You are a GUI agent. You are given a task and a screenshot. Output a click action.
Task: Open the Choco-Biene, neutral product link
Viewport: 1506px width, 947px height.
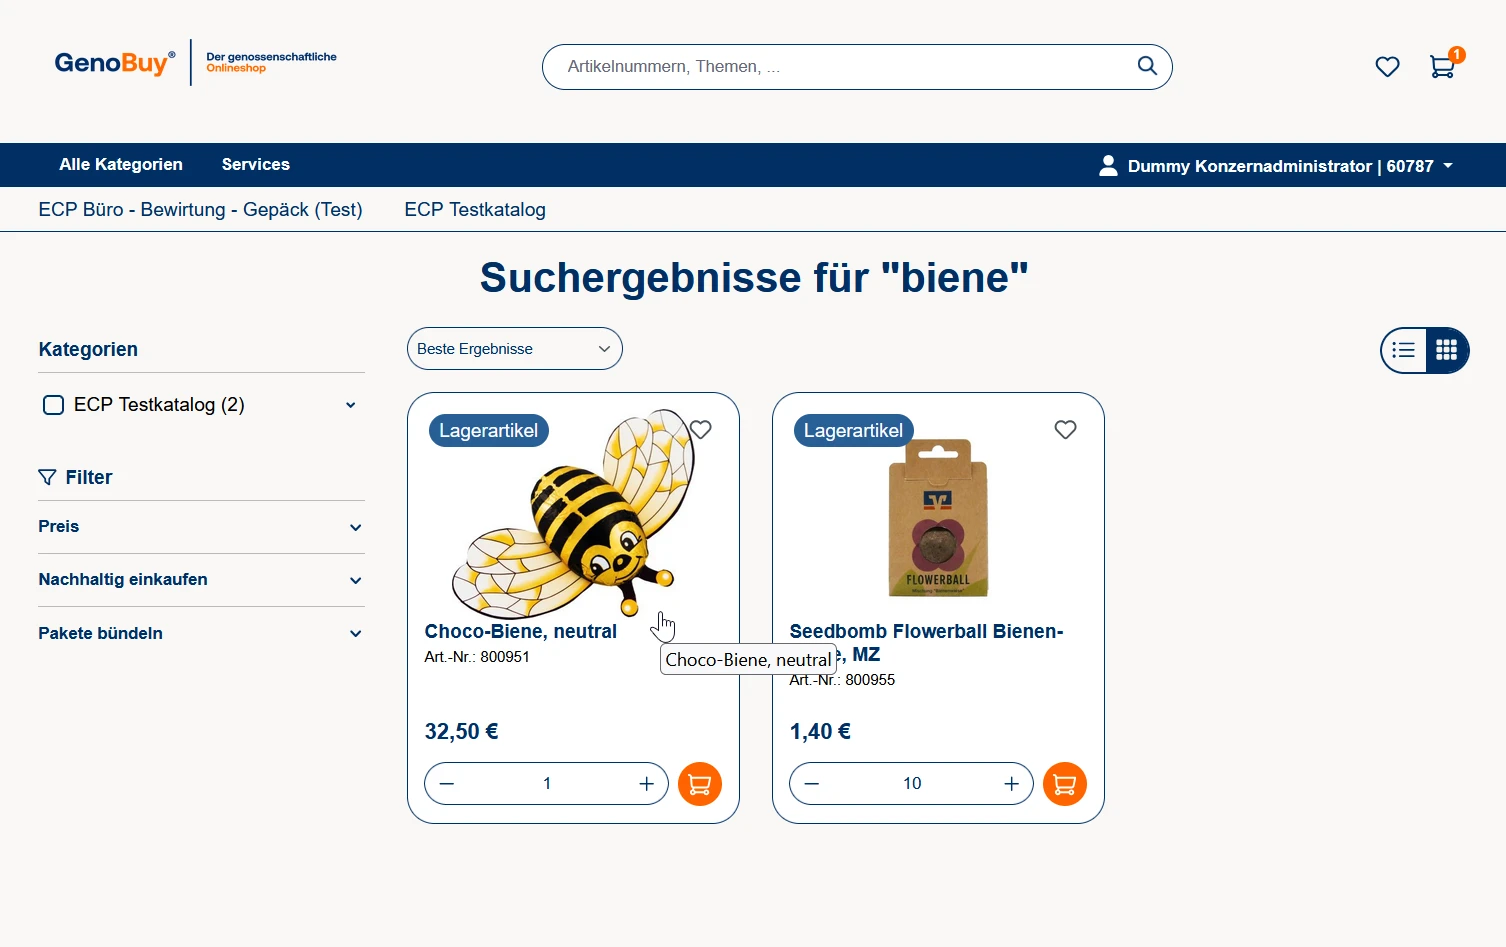pos(520,632)
